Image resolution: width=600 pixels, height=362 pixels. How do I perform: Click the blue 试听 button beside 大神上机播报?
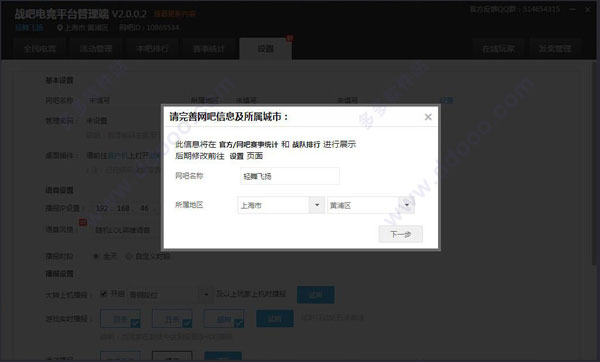tap(316, 295)
